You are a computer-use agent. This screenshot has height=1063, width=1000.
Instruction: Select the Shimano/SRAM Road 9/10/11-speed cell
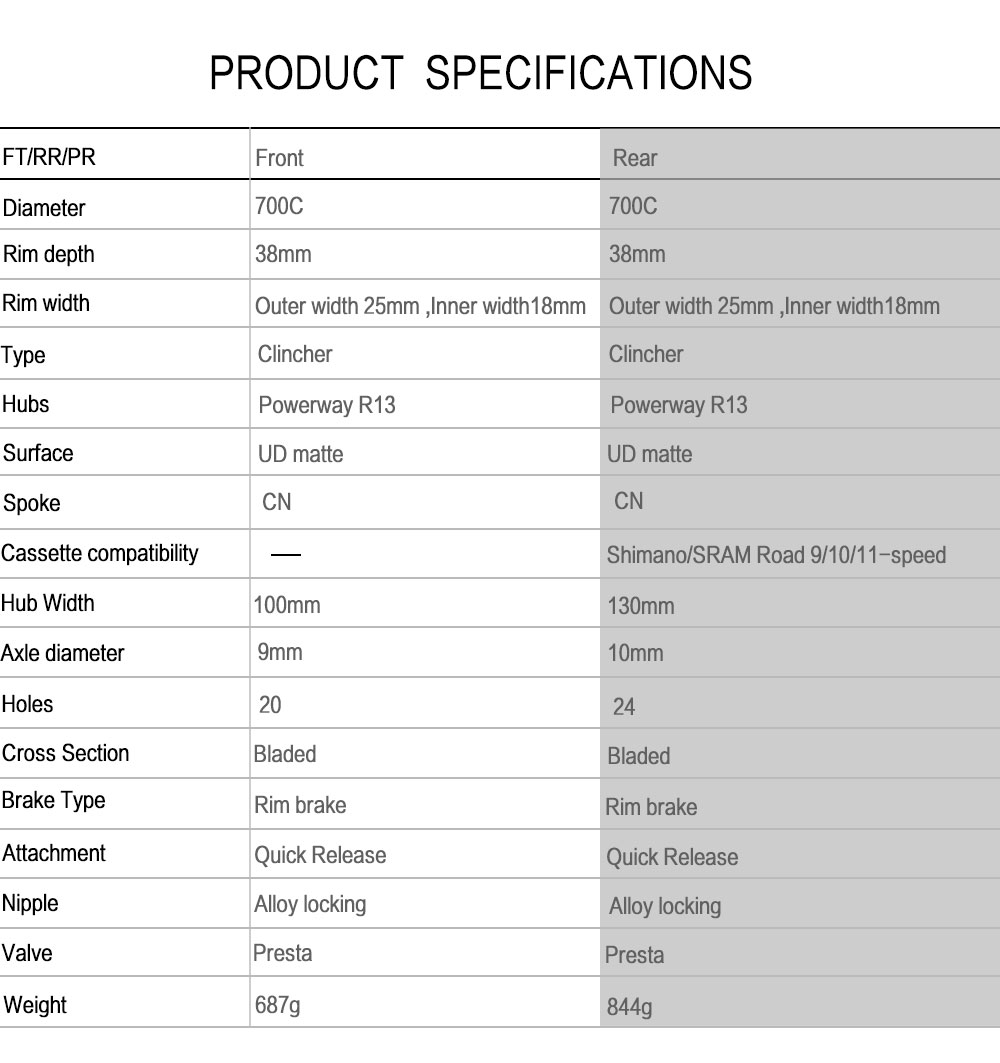[x=776, y=555]
